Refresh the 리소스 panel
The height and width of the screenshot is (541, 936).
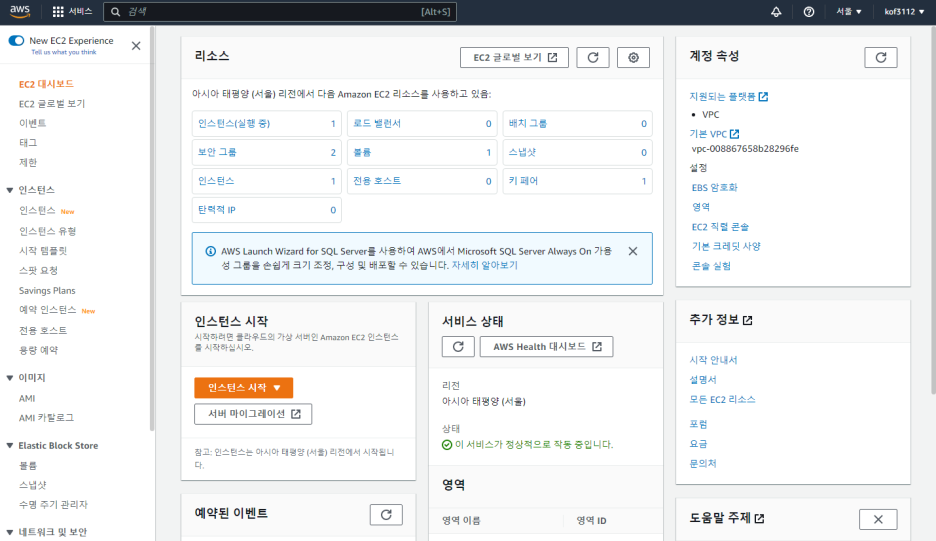pos(593,57)
